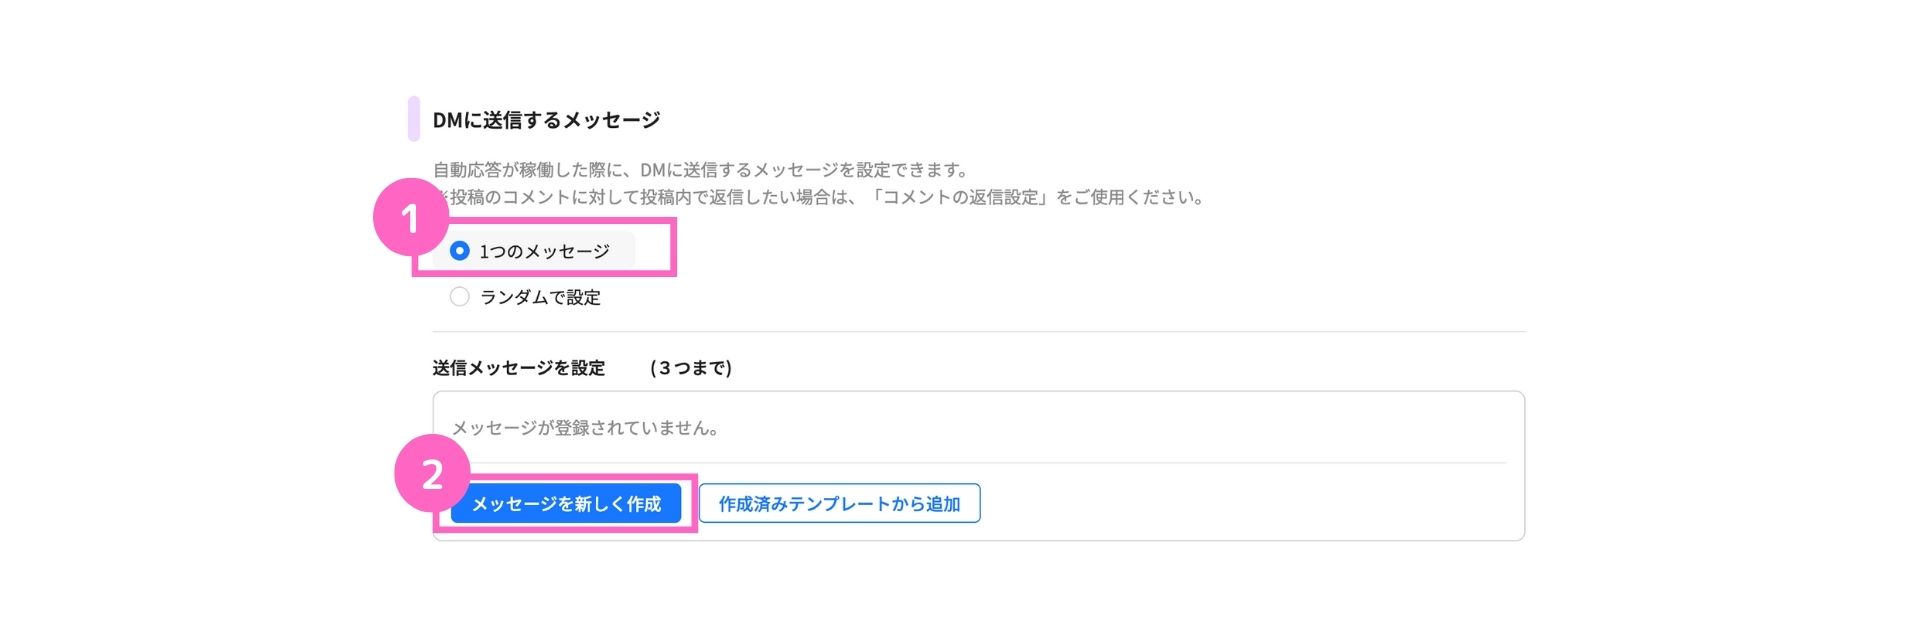Viewport: 1920px width, 640px height.
Task: Click 作成済みテンプレートから追加 button
Action: (839, 504)
